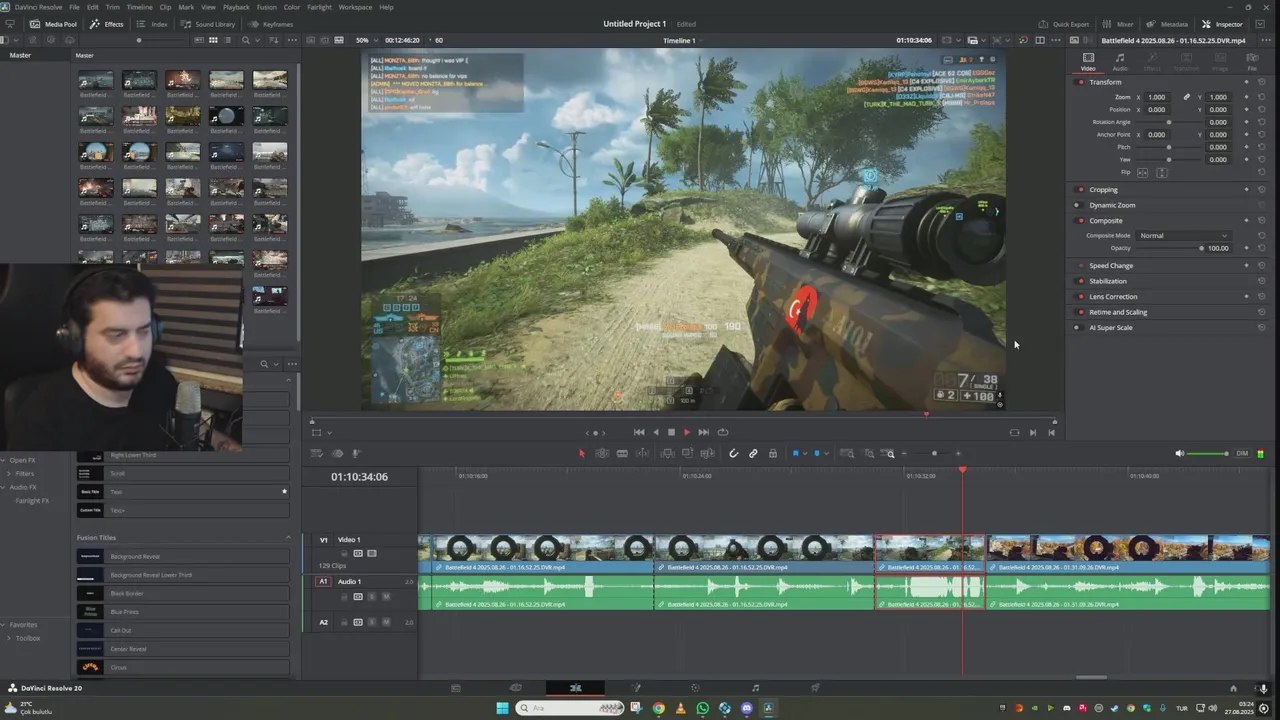The height and width of the screenshot is (720, 1280).
Task: Enable the AI Super Scale switch
Action: (1077, 328)
